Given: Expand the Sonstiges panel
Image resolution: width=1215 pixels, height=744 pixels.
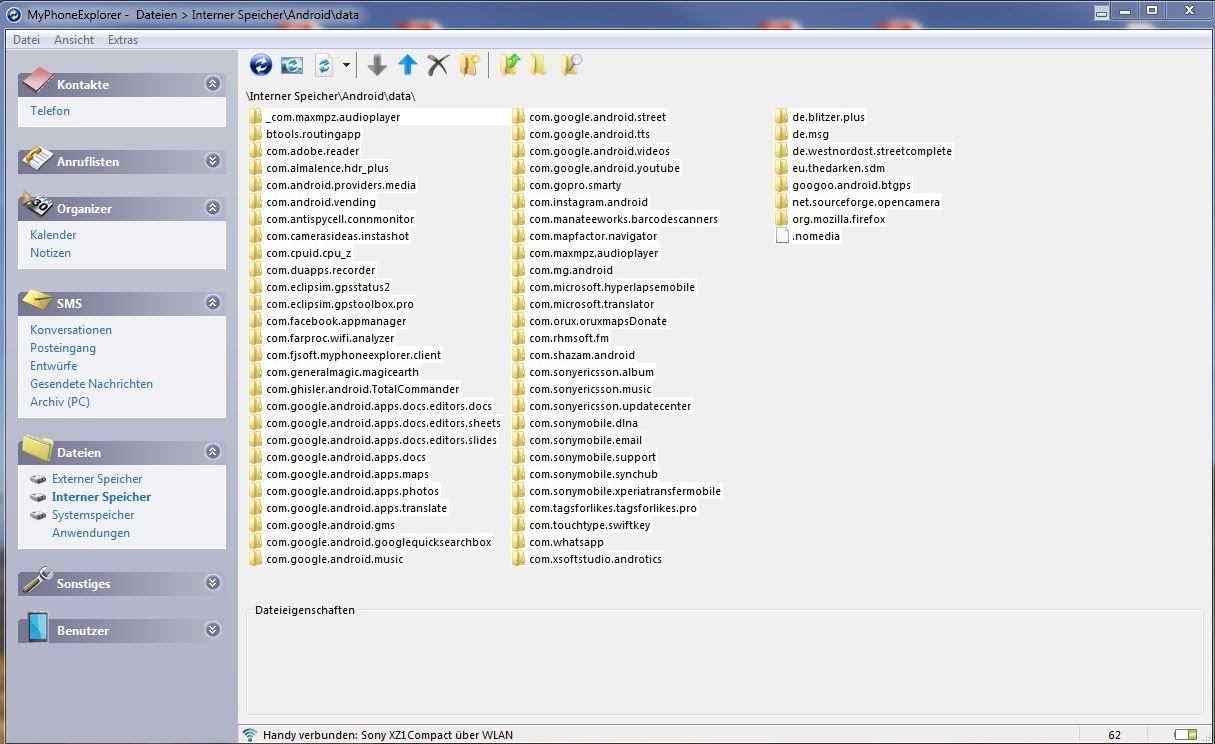Looking at the screenshot, I should (212, 583).
